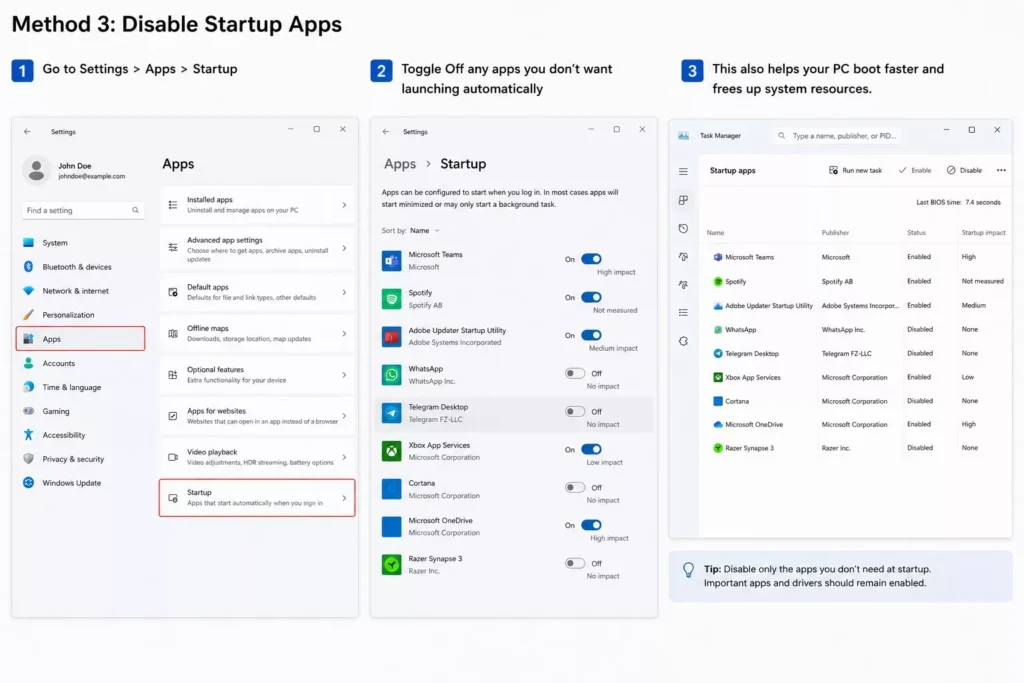Click the Microsoft OneDrive icon in Settings
Viewport: 1024px width, 683px height.
coord(391,526)
